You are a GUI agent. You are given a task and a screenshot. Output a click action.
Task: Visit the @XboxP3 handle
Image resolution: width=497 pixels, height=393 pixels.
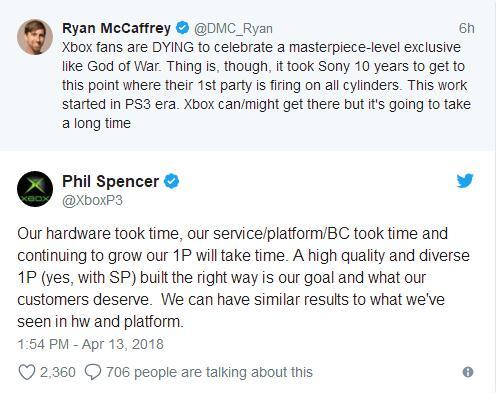pyautogui.click(x=93, y=201)
